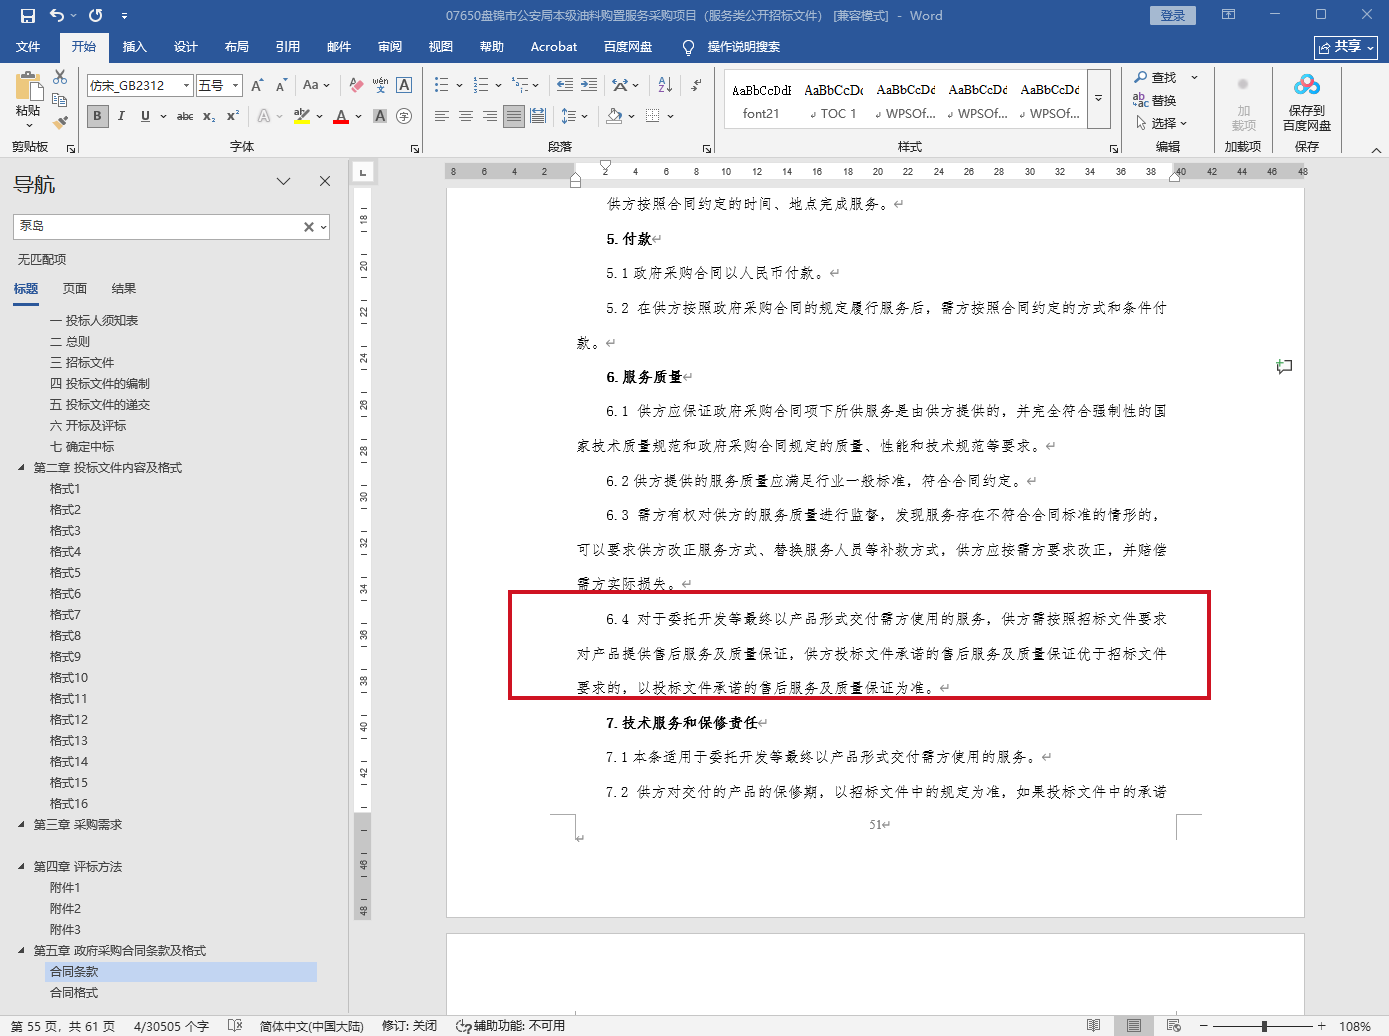1389x1036 pixels.
Task: Click the 替换 replace button
Action: [x=1155, y=101]
